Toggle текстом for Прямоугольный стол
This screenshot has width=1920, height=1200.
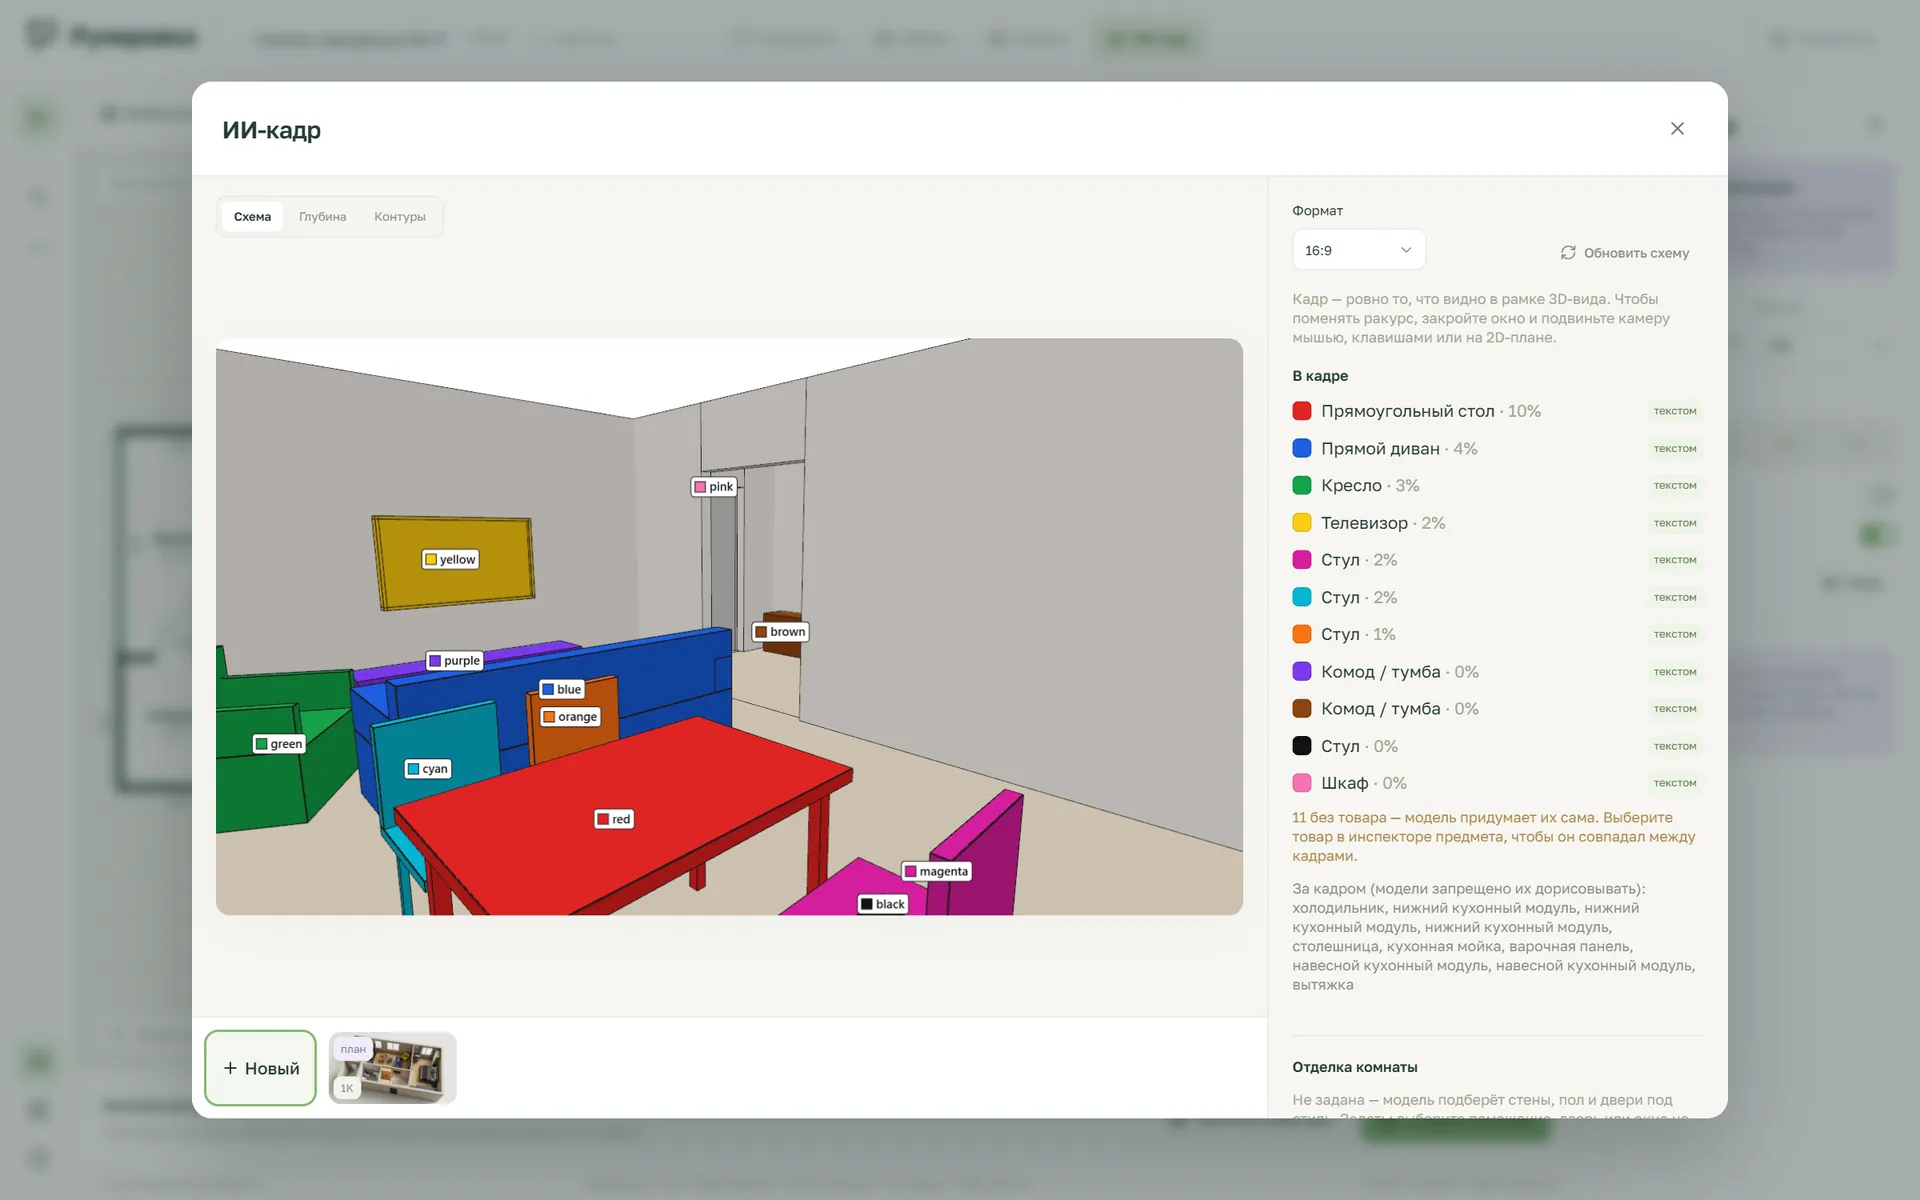1675,411
